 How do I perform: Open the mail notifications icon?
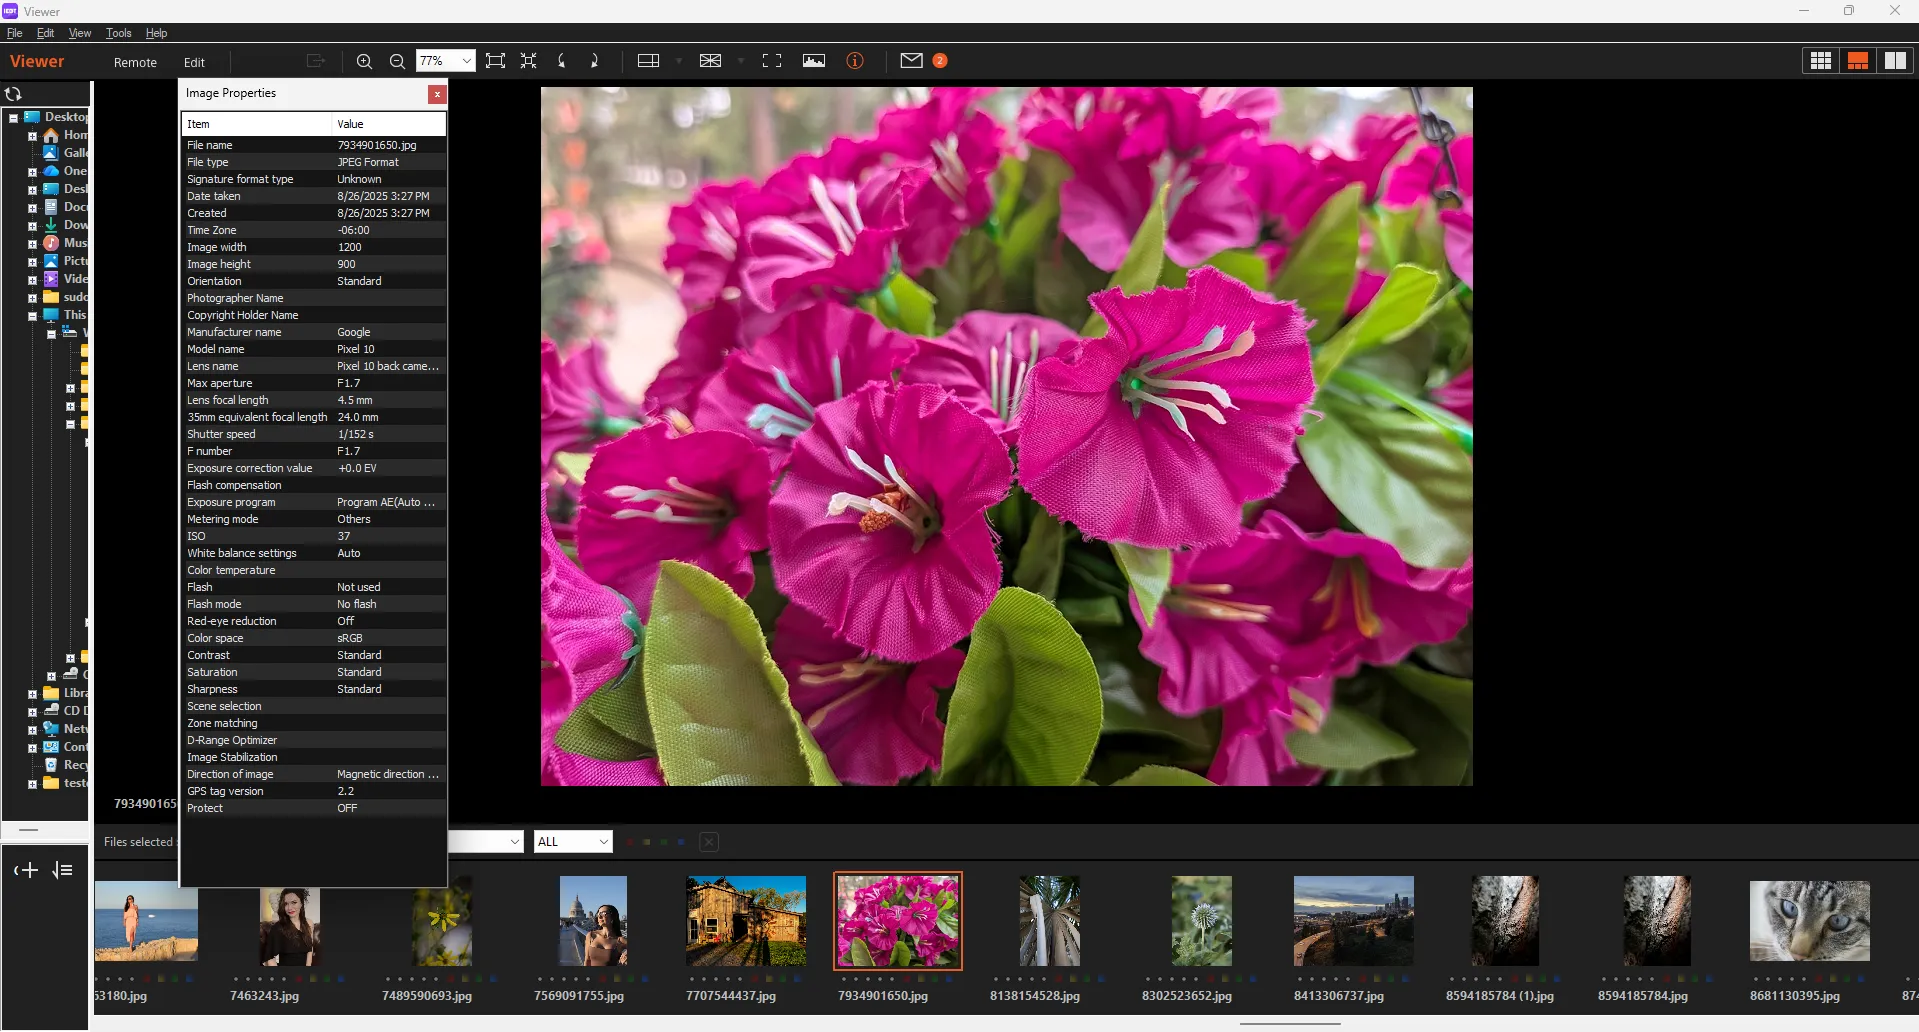point(910,61)
